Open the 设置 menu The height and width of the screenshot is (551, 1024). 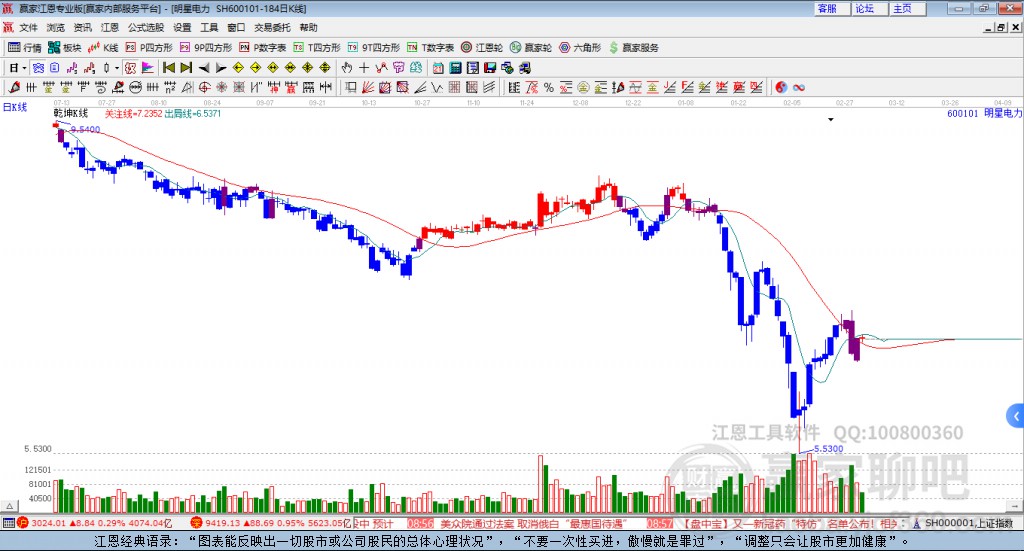(182, 27)
